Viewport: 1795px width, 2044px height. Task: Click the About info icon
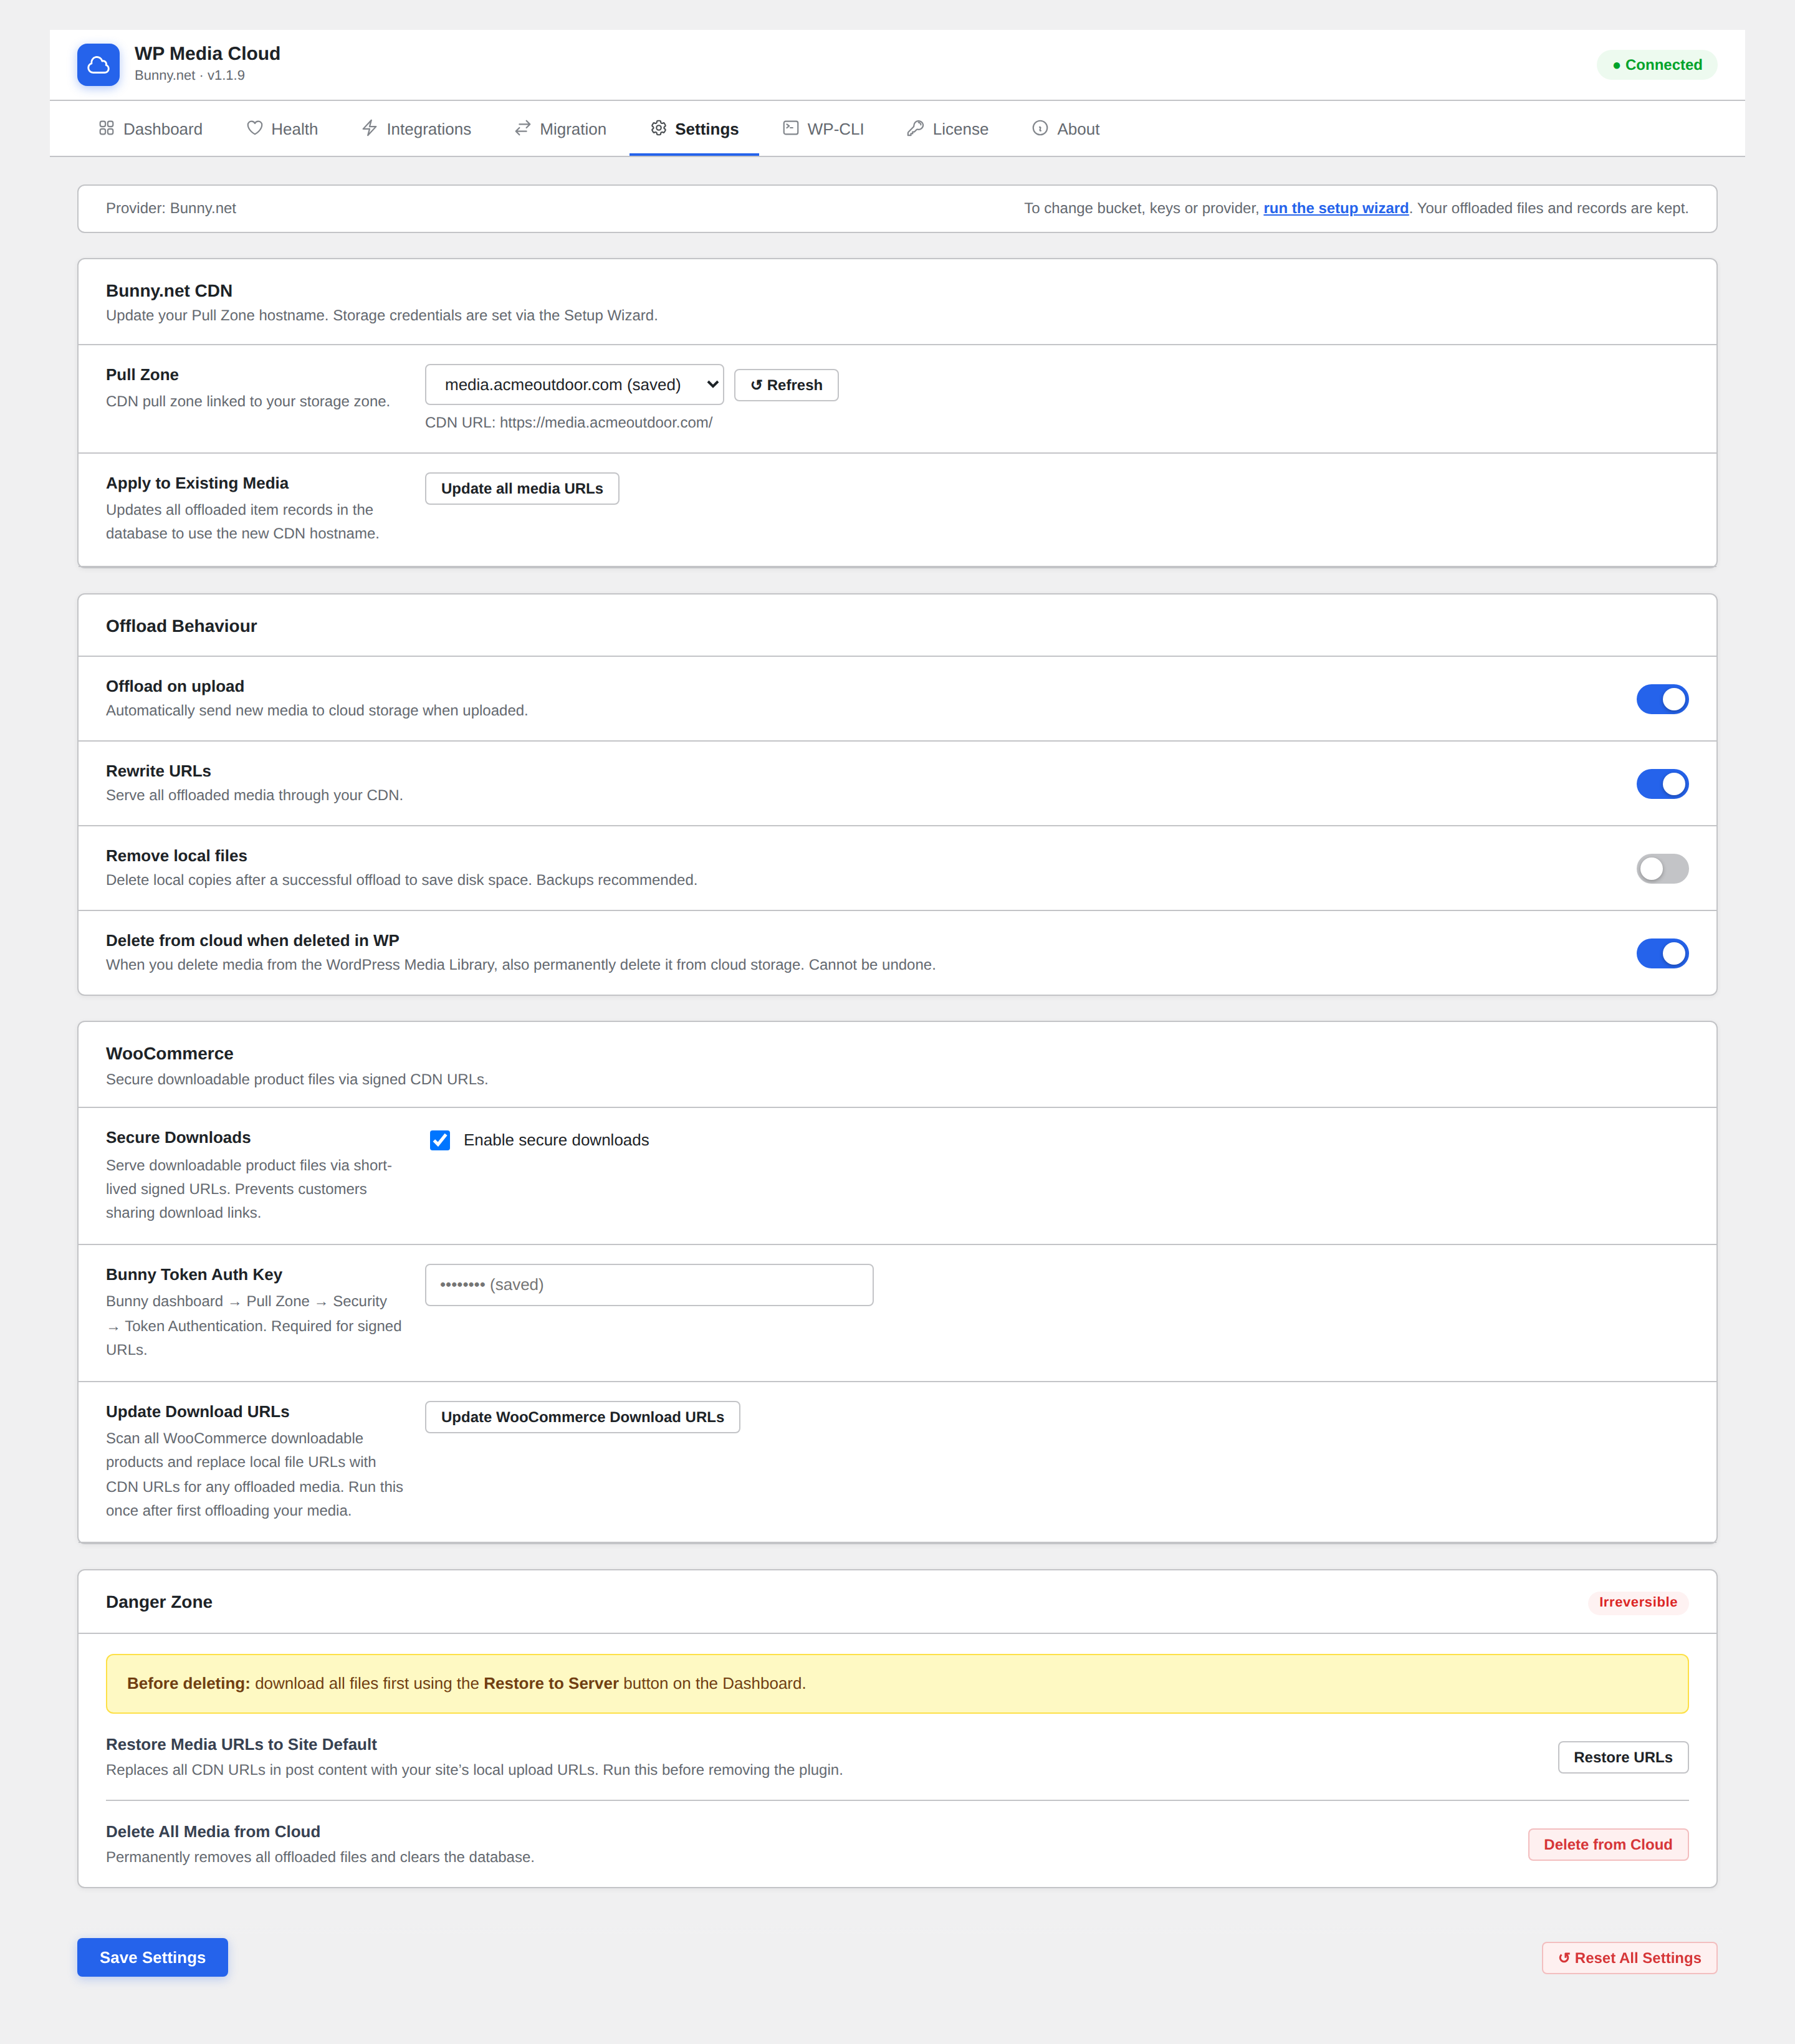1040,128
